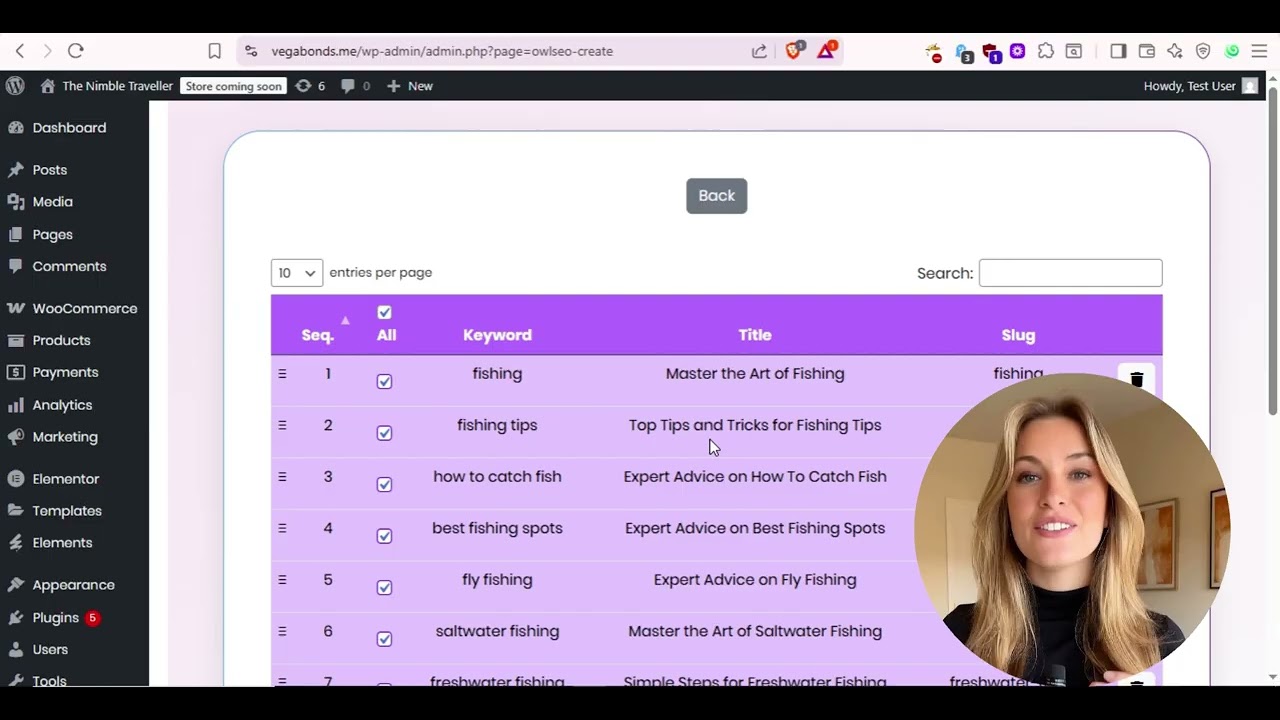1280x720 pixels.
Task: Open the Brave Shields lion icon
Action: (x=794, y=50)
